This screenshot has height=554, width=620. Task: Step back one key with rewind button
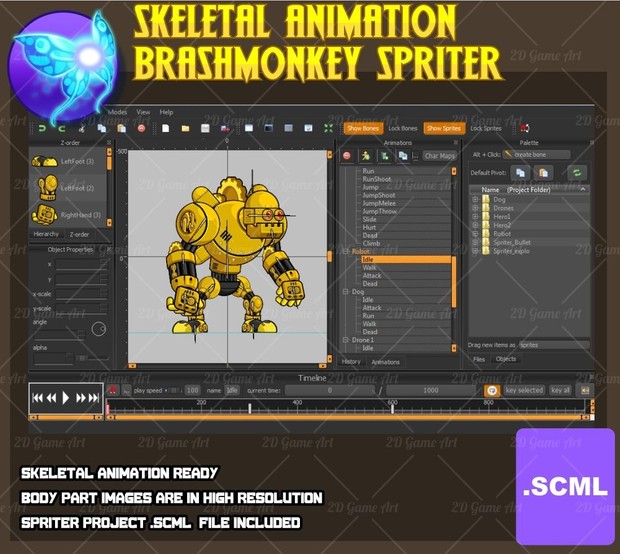click(x=51, y=398)
